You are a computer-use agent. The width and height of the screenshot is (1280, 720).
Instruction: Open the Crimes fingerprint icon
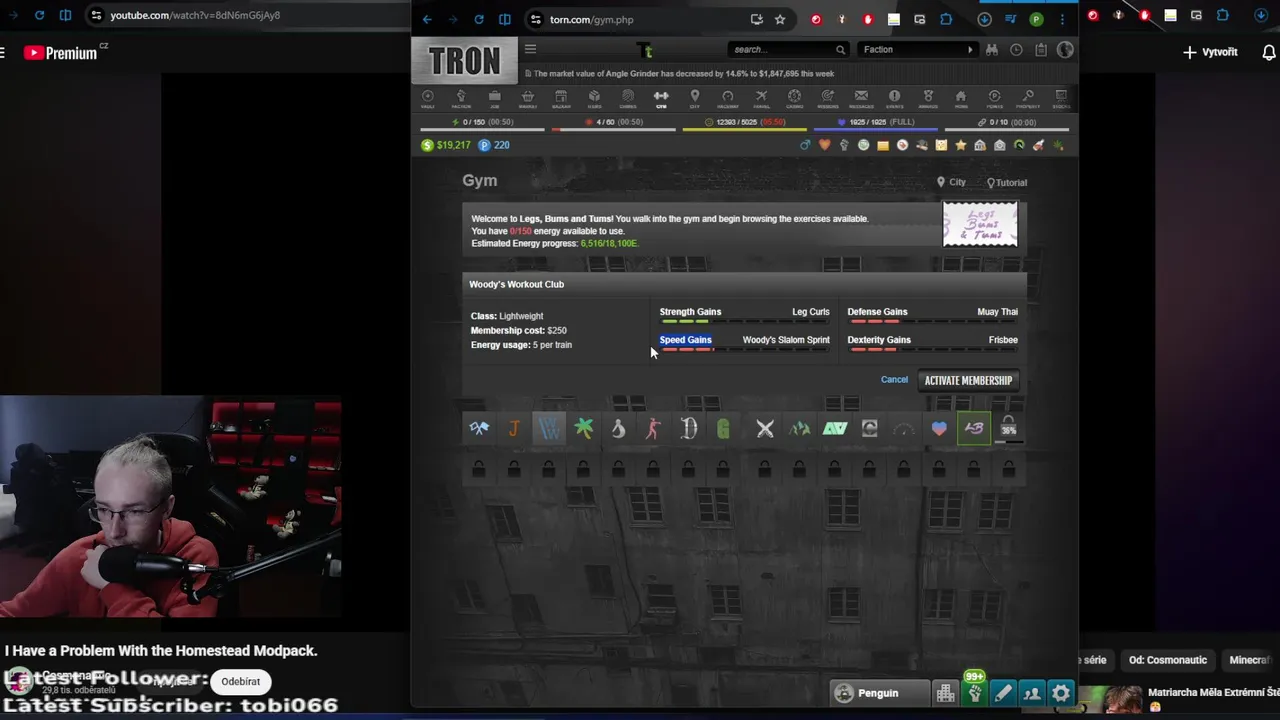click(628, 98)
